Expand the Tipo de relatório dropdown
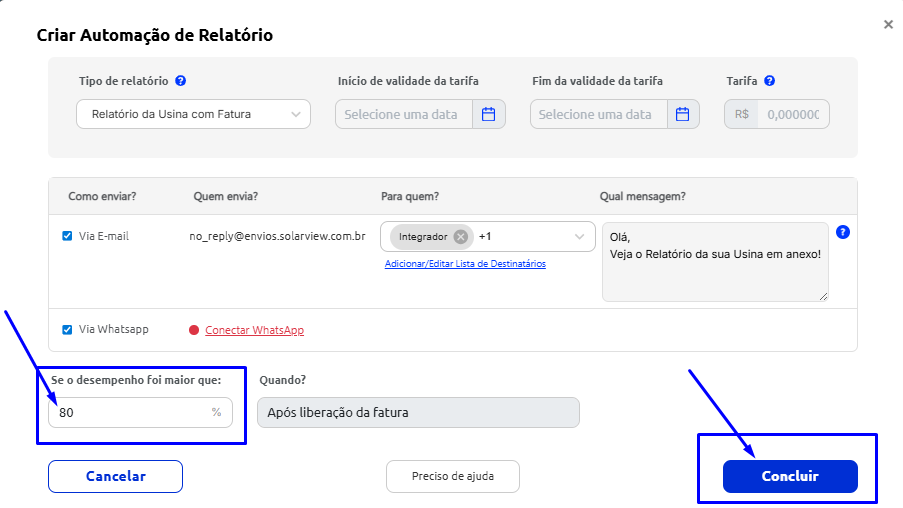This screenshot has height=508, width=903. pos(193,114)
